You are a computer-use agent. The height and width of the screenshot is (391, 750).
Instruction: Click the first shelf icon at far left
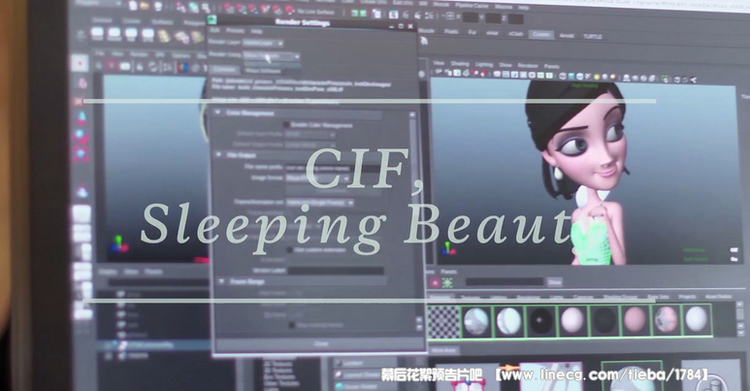tap(97, 34)
